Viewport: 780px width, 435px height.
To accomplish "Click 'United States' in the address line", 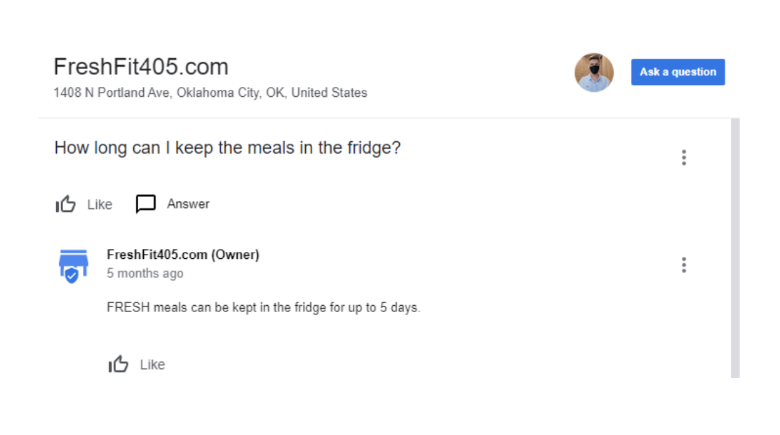I will pyautogui.click(x=329, y=93).
